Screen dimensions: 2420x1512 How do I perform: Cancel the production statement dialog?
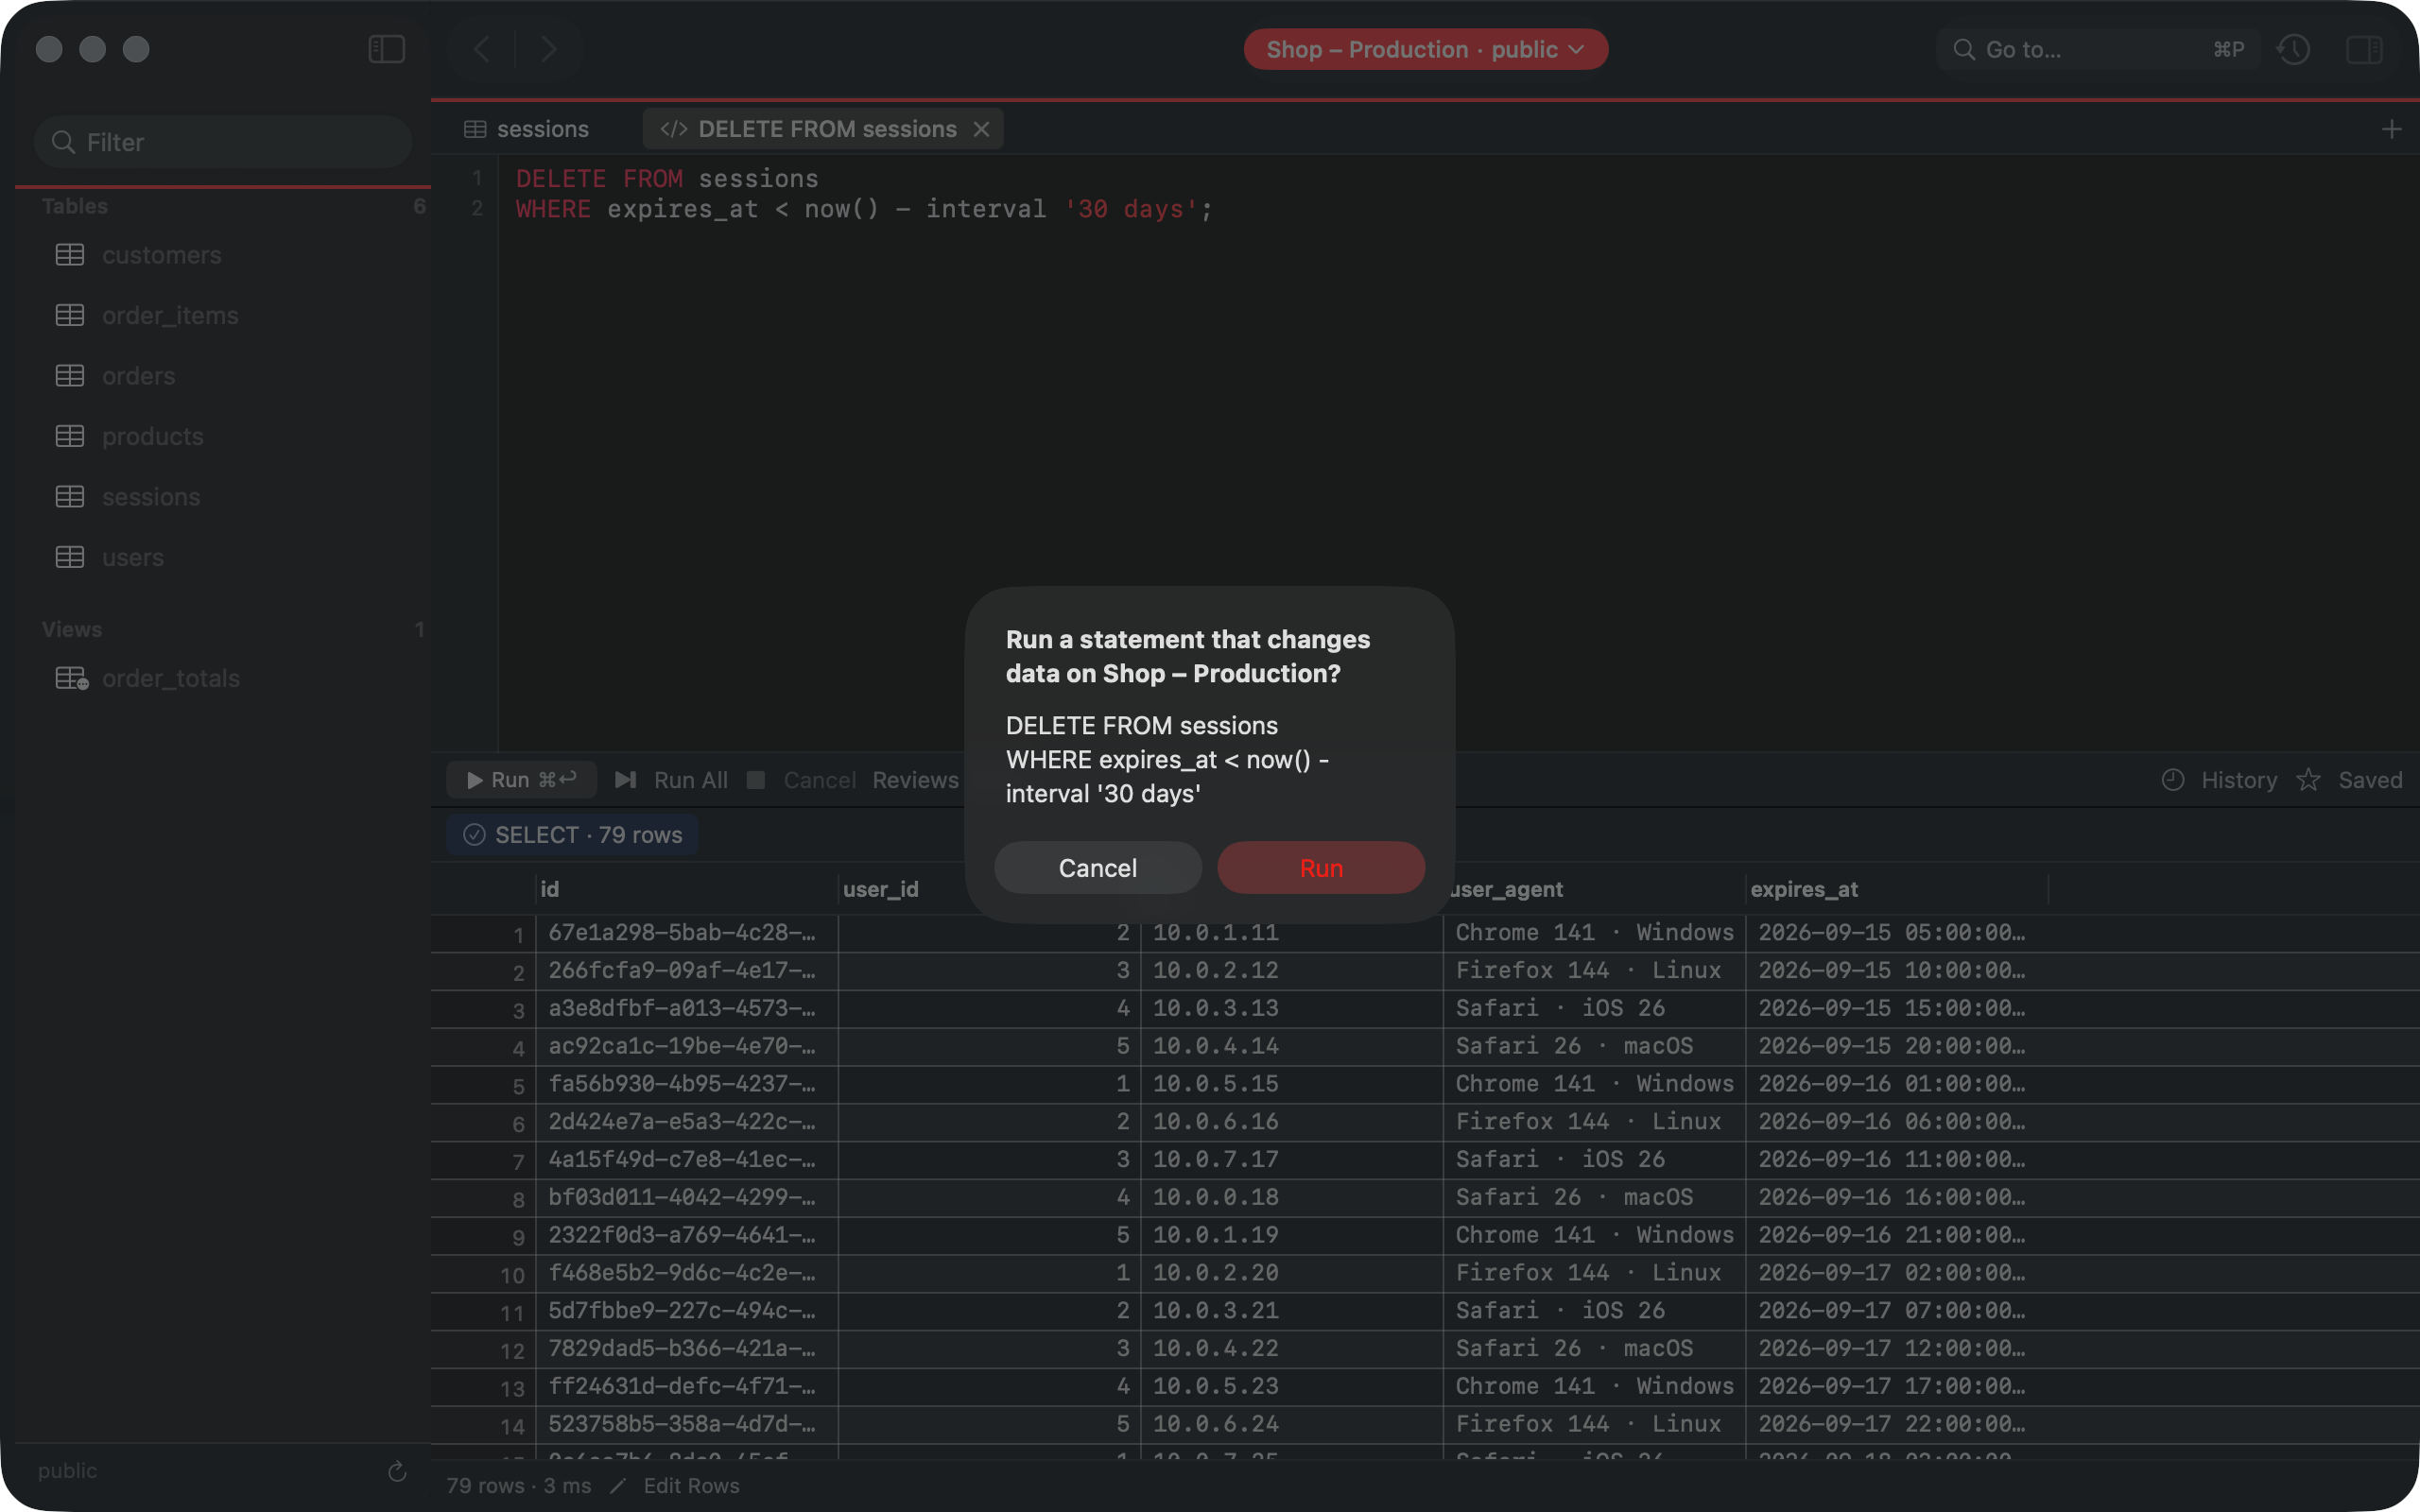pyautogui.click(x=1097, y=867)
